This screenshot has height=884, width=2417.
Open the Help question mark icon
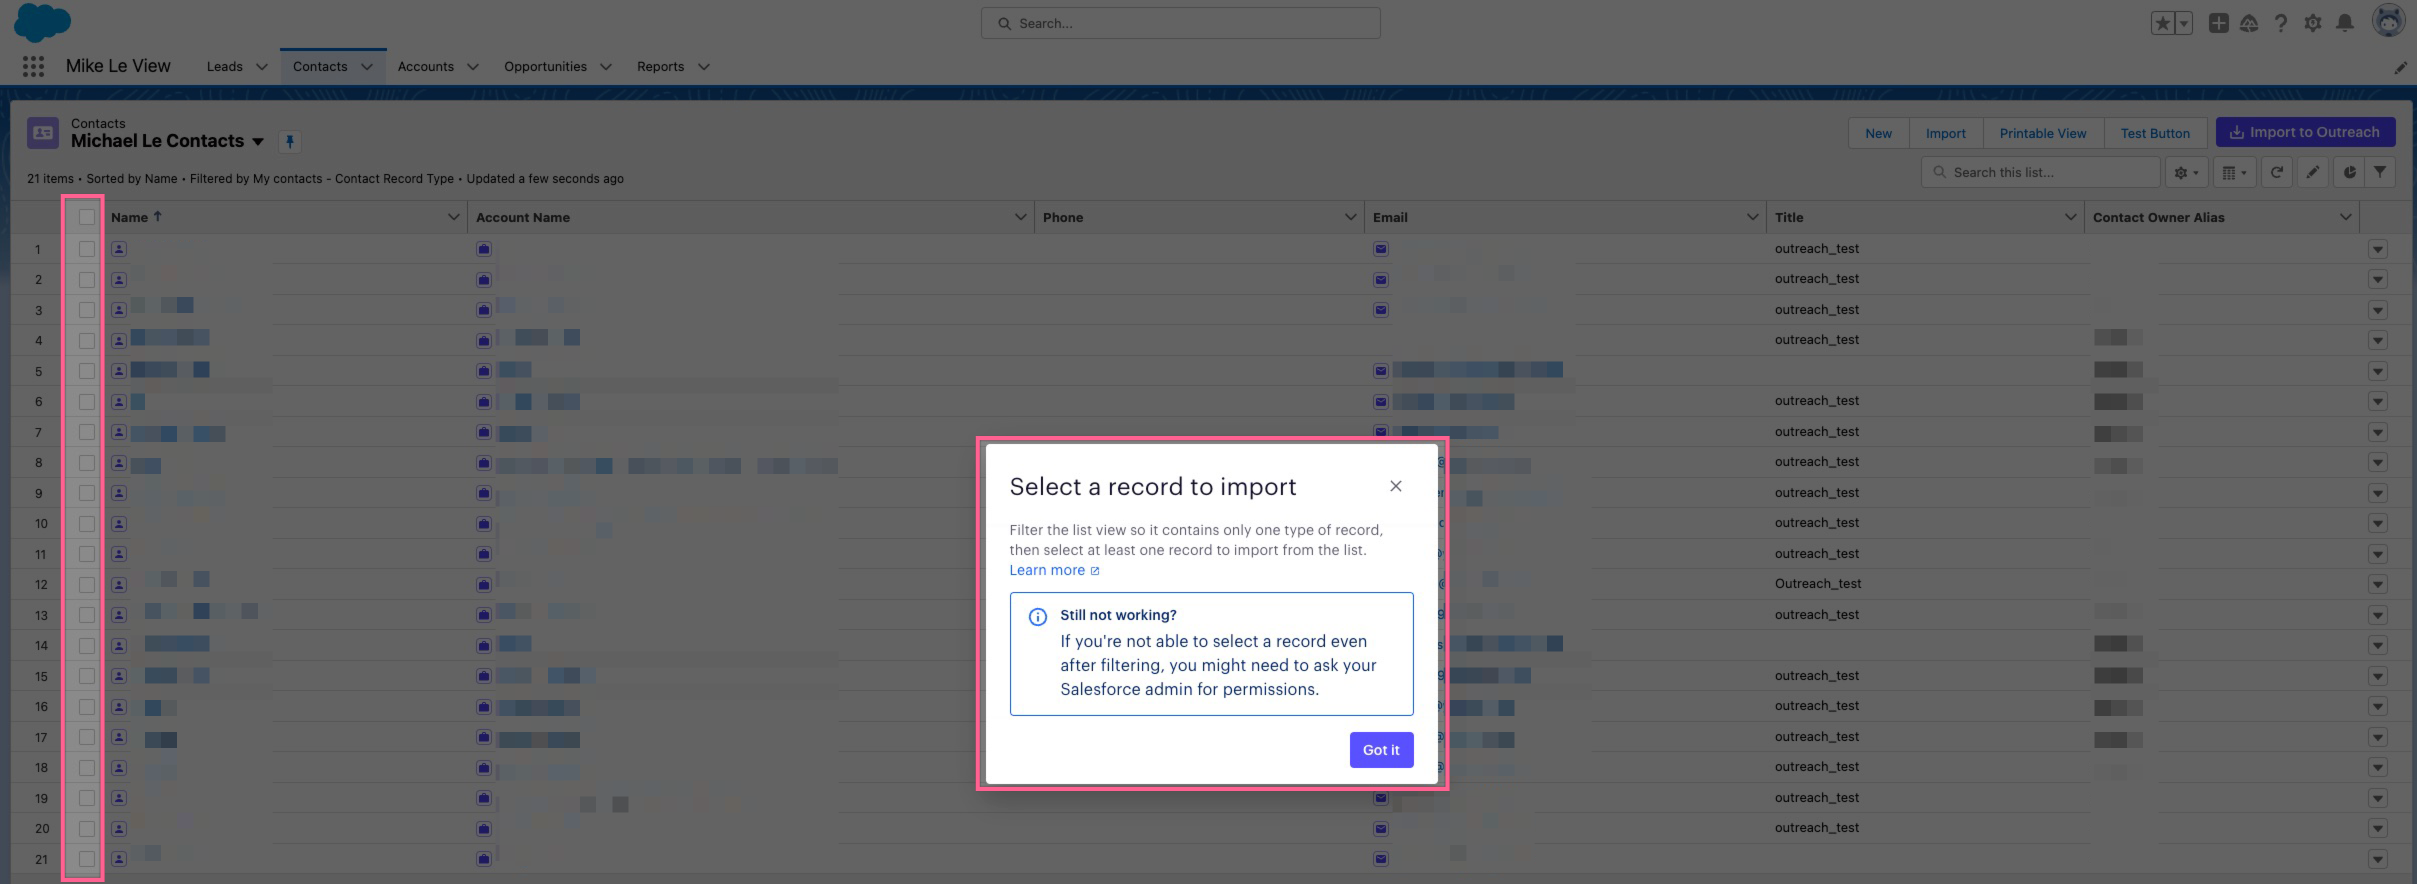[x=2281, y=23]
